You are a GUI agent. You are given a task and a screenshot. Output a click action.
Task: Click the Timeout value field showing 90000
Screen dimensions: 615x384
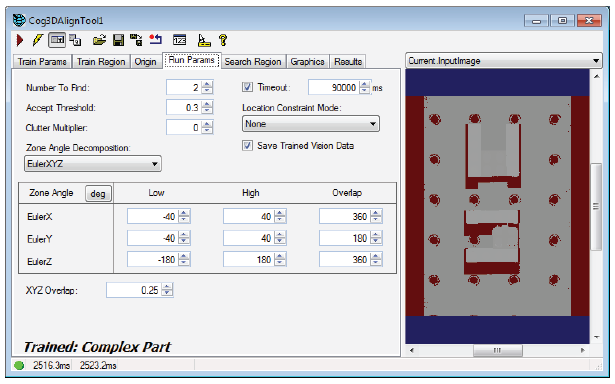[x=333, y=87]
